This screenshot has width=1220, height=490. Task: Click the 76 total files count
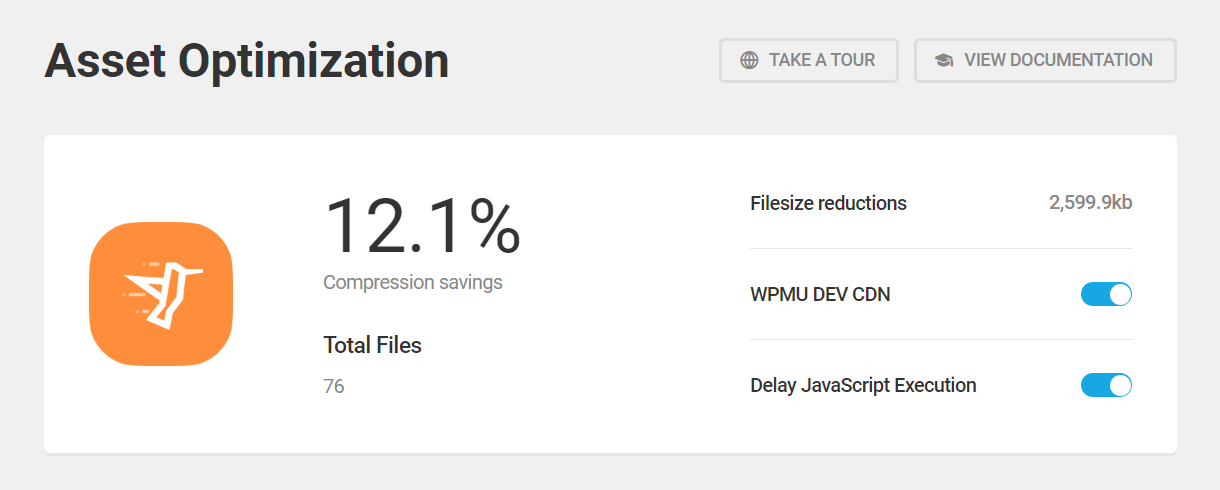click(334, 386)
